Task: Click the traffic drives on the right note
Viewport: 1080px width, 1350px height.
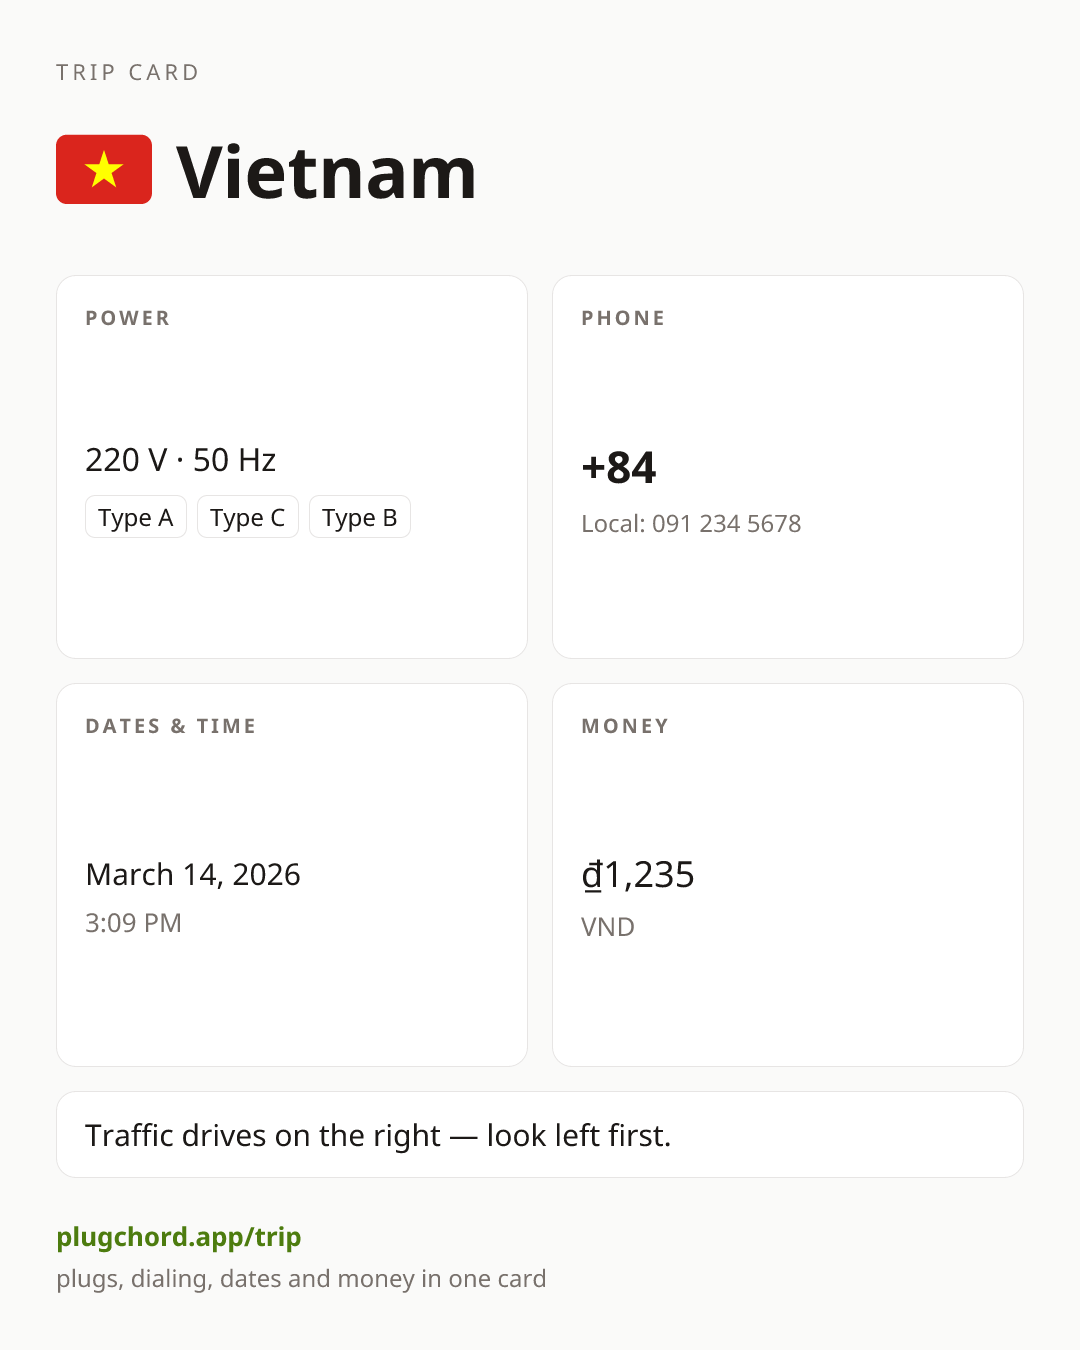Action: coord(378,1136)
